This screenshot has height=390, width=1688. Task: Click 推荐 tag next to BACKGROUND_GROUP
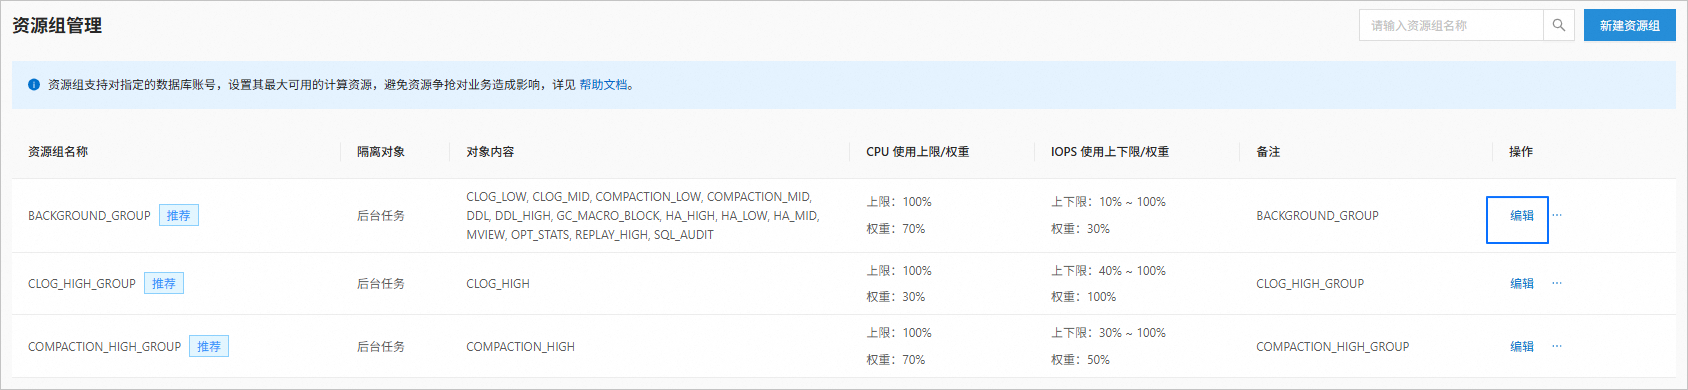click(x=179, y=215)
